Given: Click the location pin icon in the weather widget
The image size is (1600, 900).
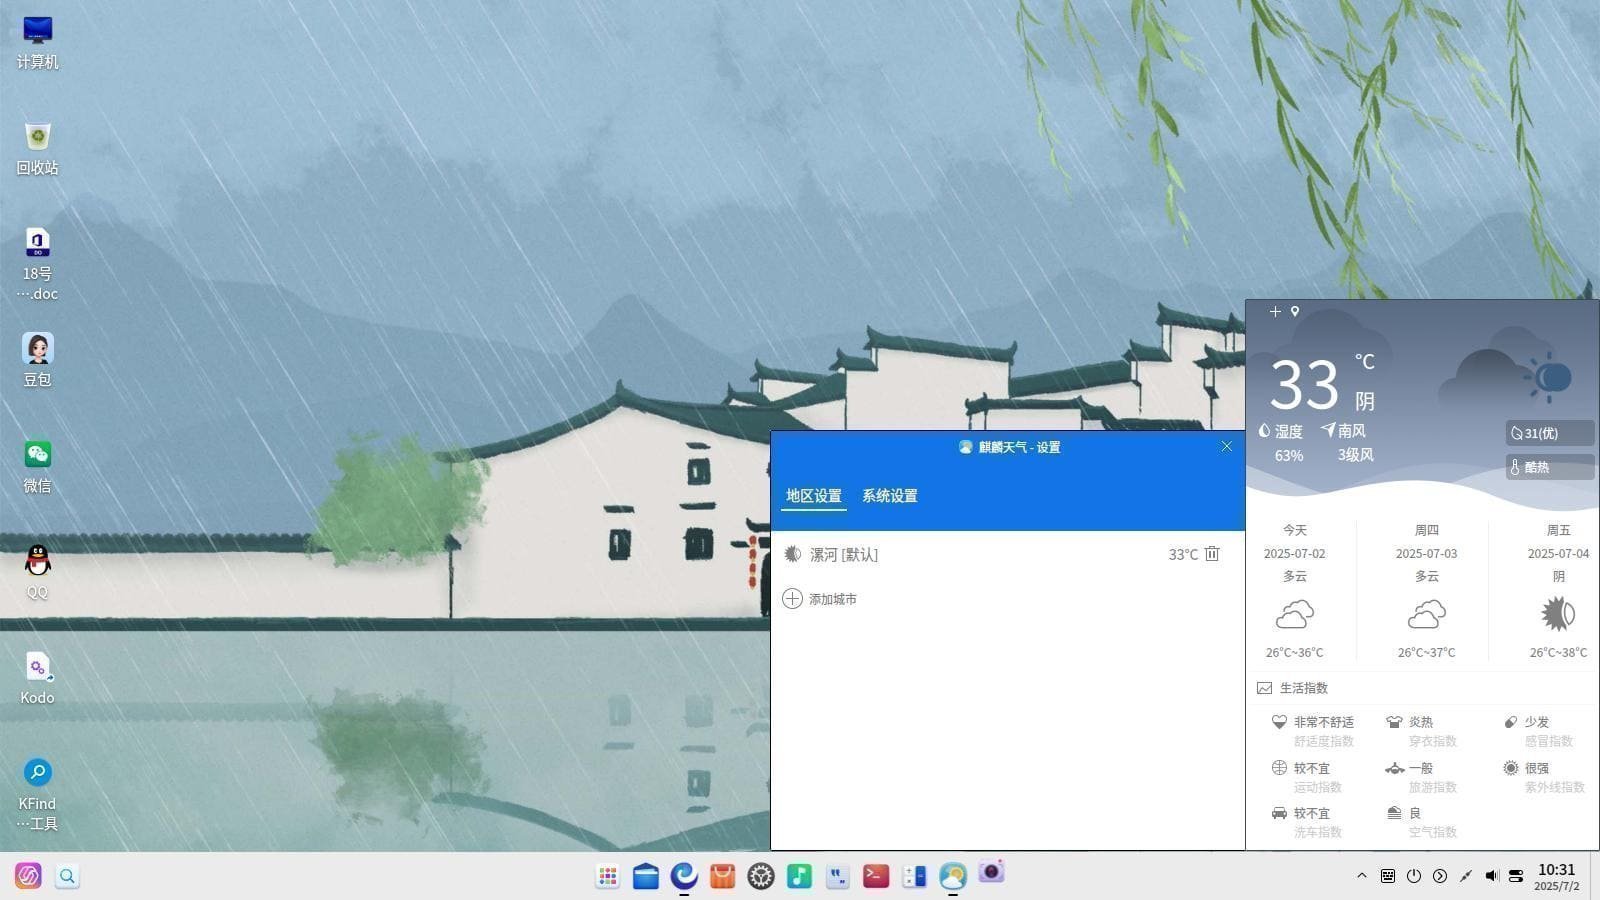Looking at the screenshot, I should click(x=1295, y=312).
